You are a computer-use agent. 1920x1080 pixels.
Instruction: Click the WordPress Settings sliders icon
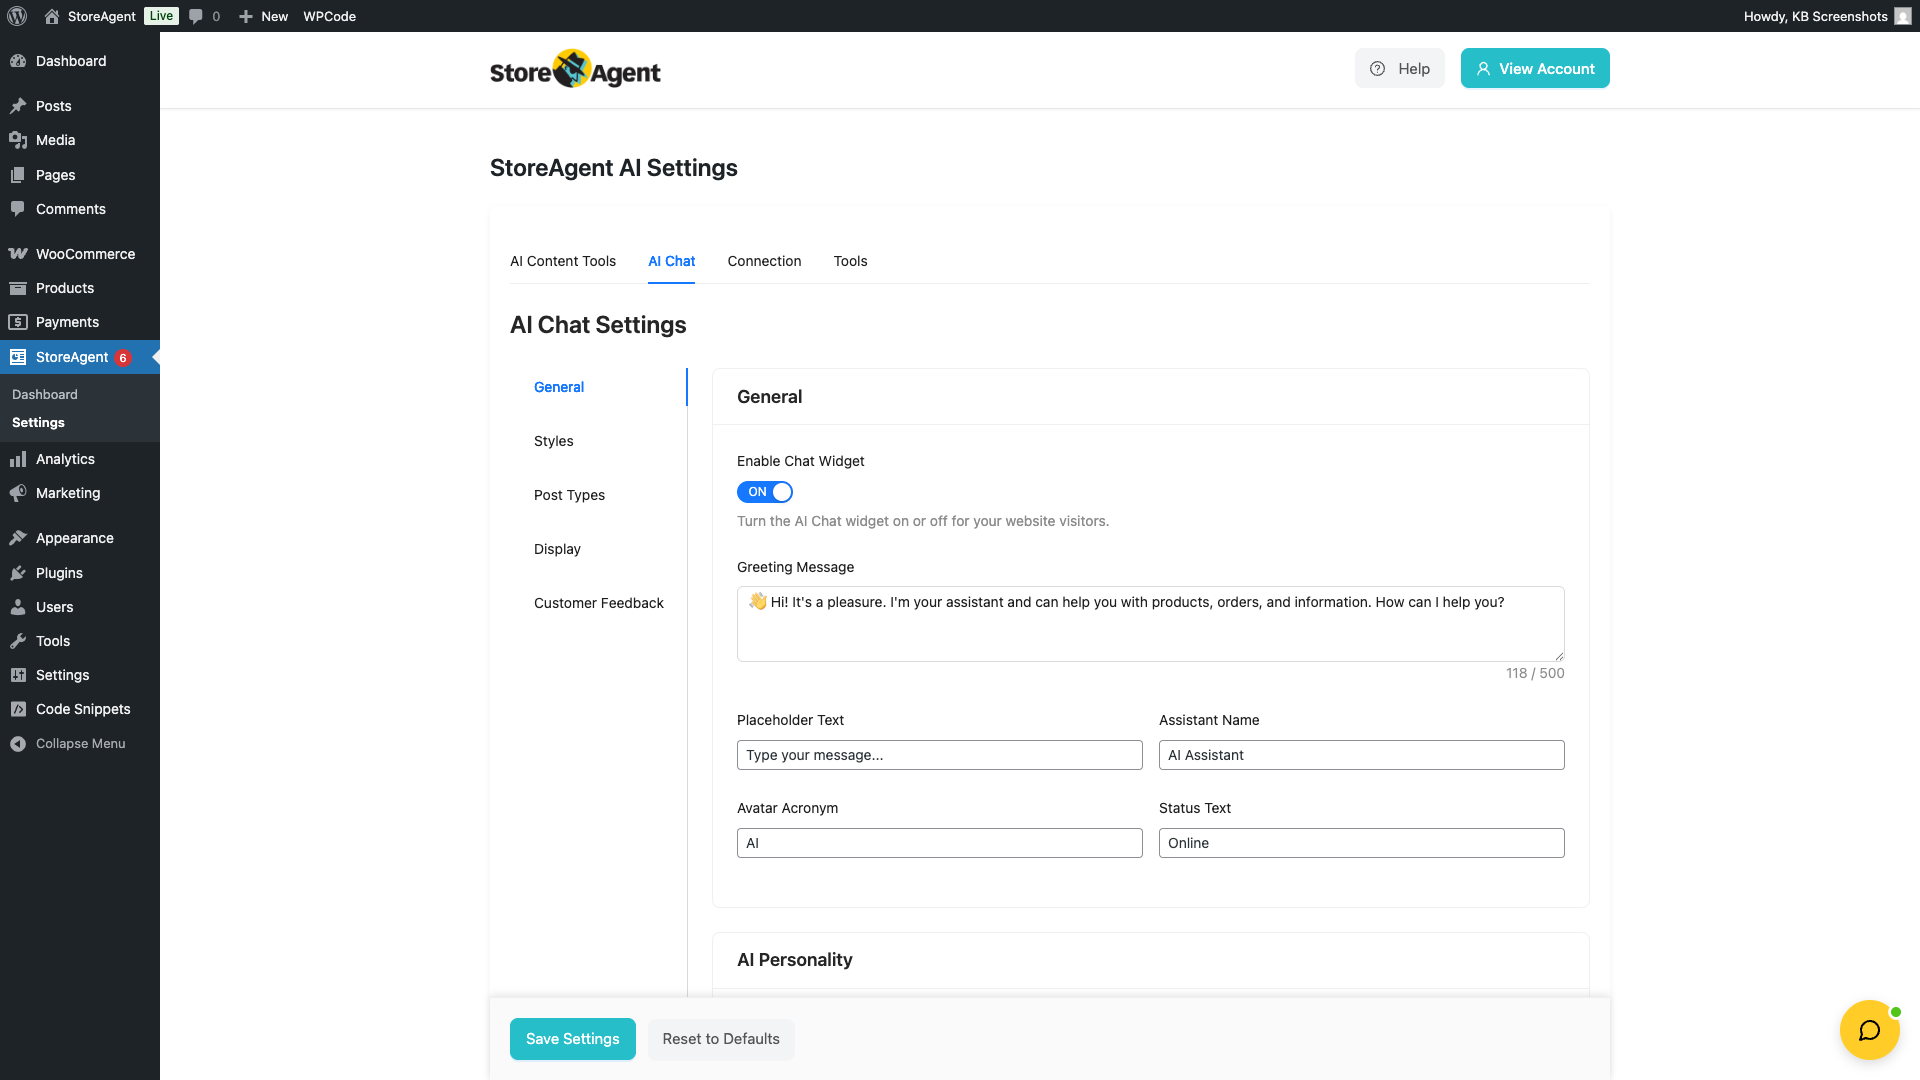click(18, 675)
